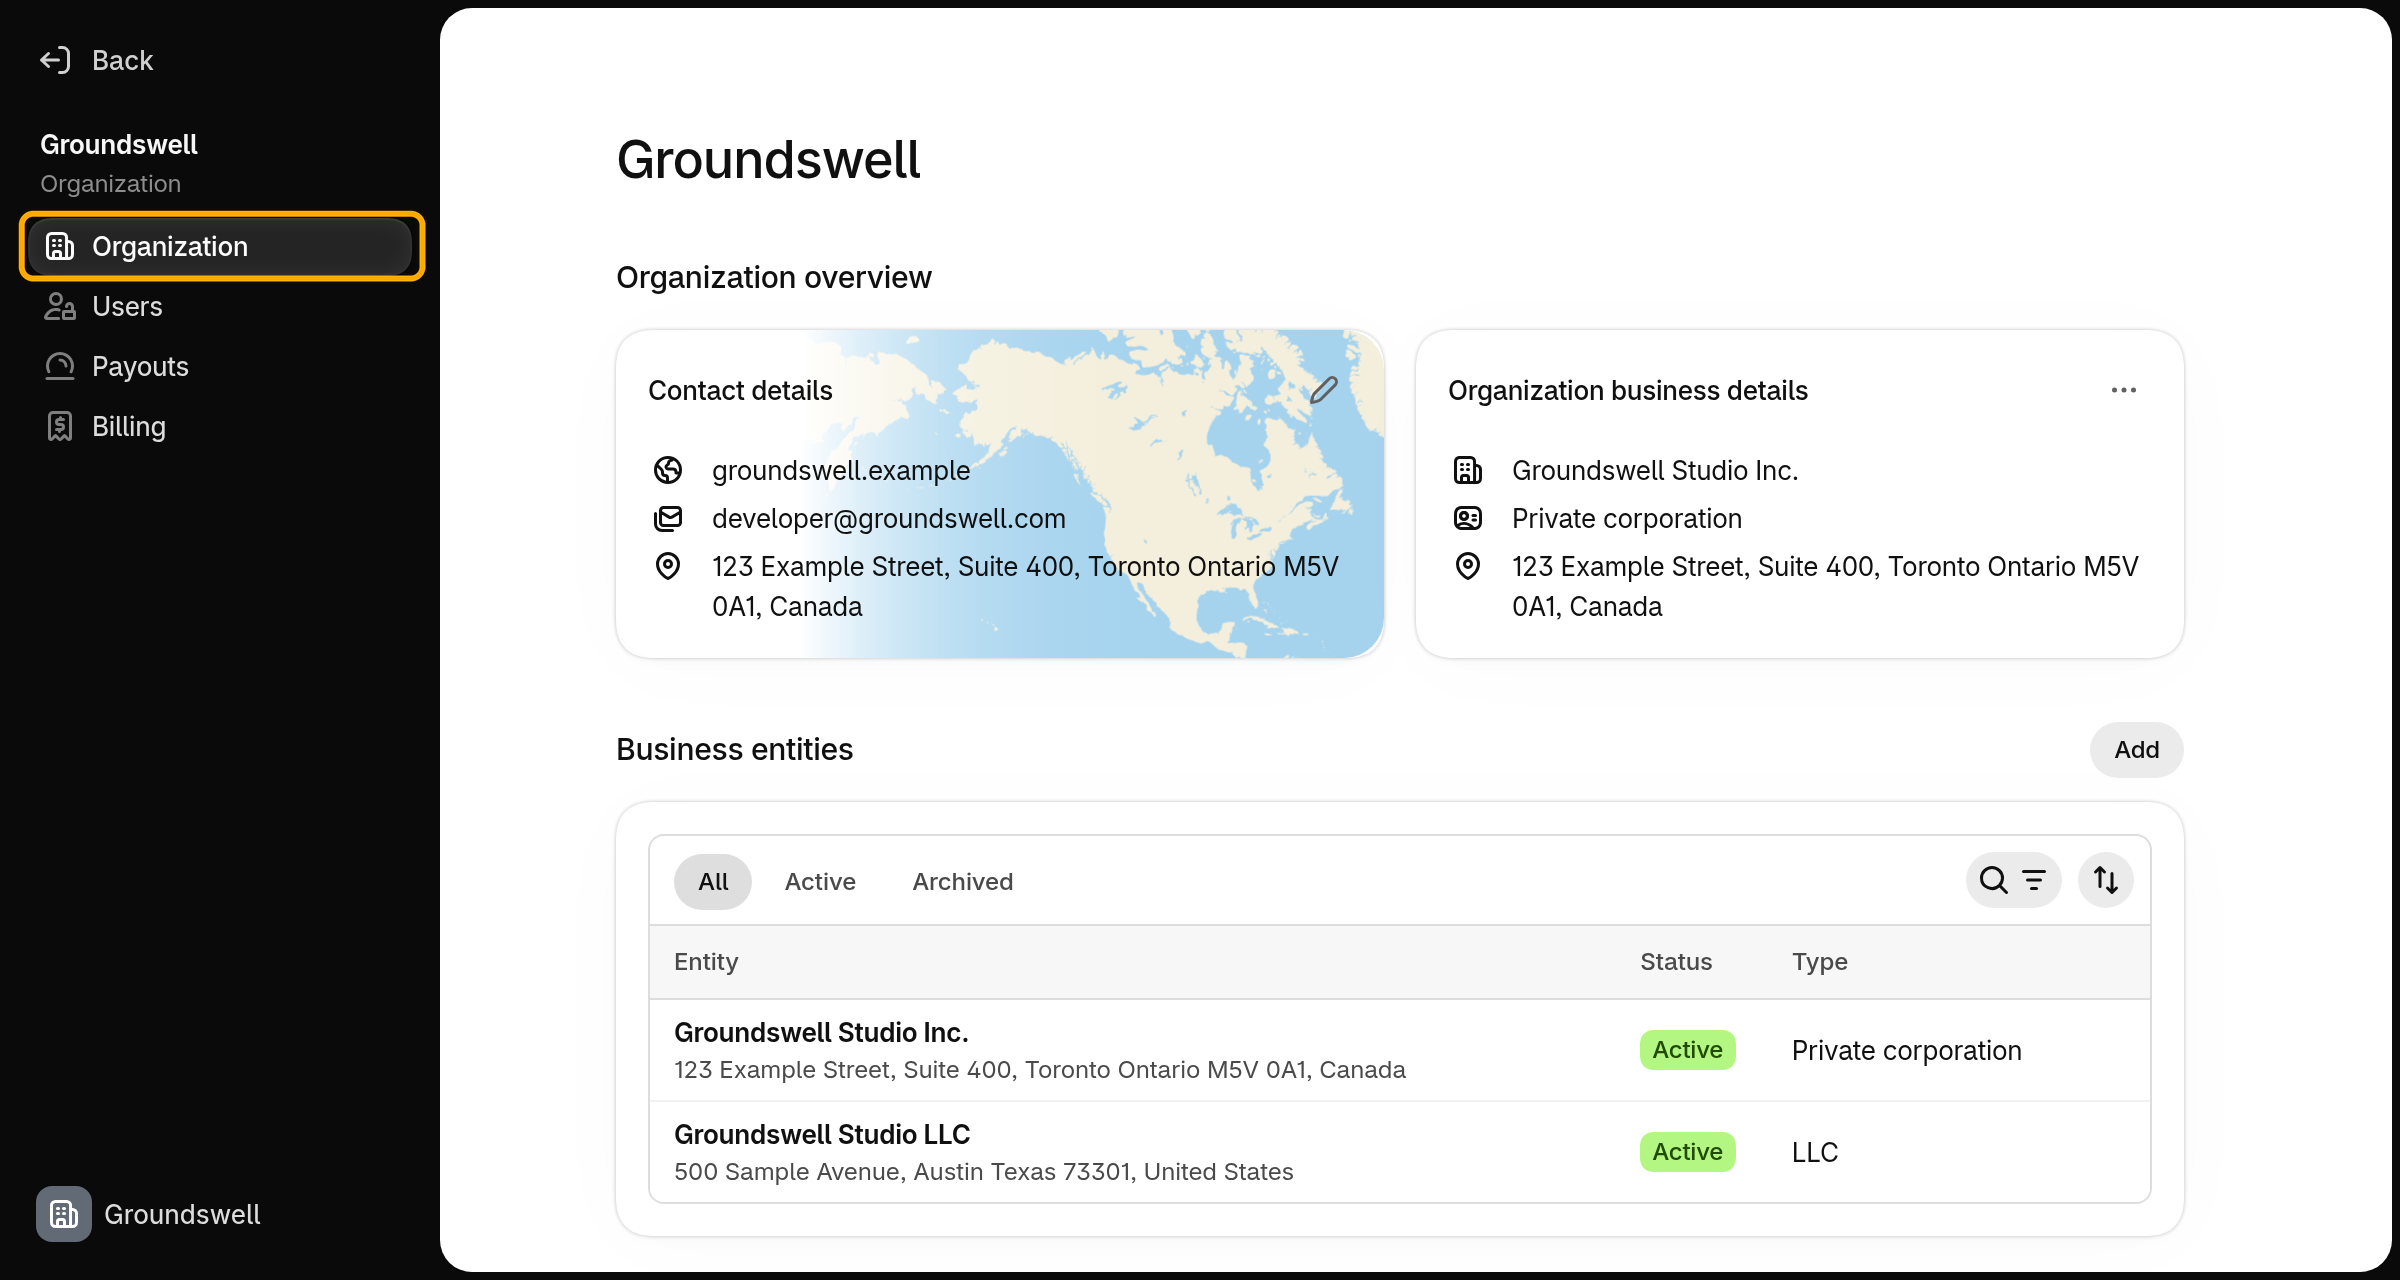The image size is (2400, 1280).
Task: Click the Payouts icon in sidebar
Action: point(60,366)
